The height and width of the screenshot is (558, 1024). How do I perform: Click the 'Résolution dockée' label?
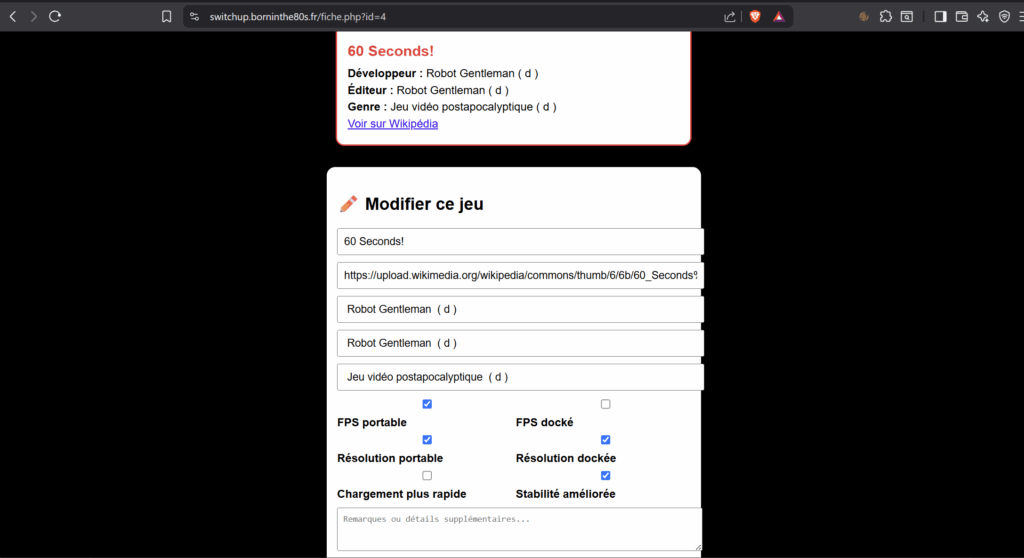566,459
